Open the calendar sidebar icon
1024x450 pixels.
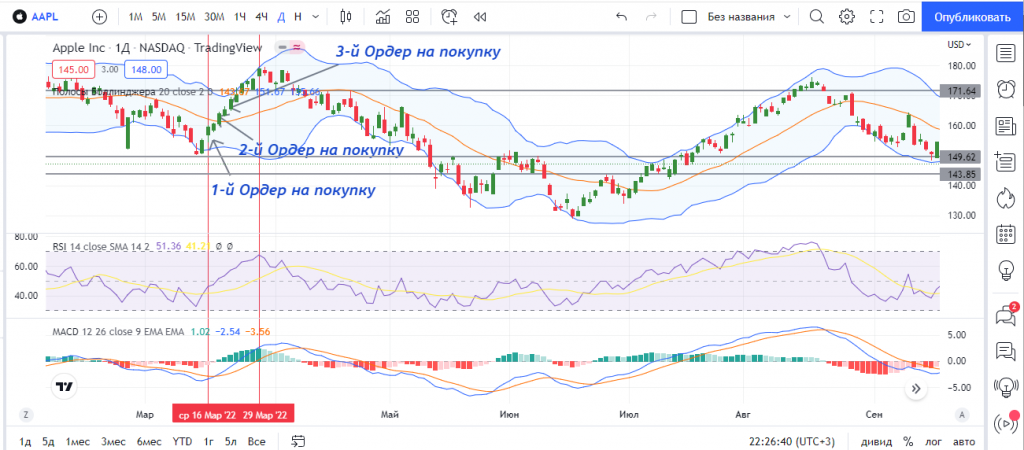tap(1006, 233)
